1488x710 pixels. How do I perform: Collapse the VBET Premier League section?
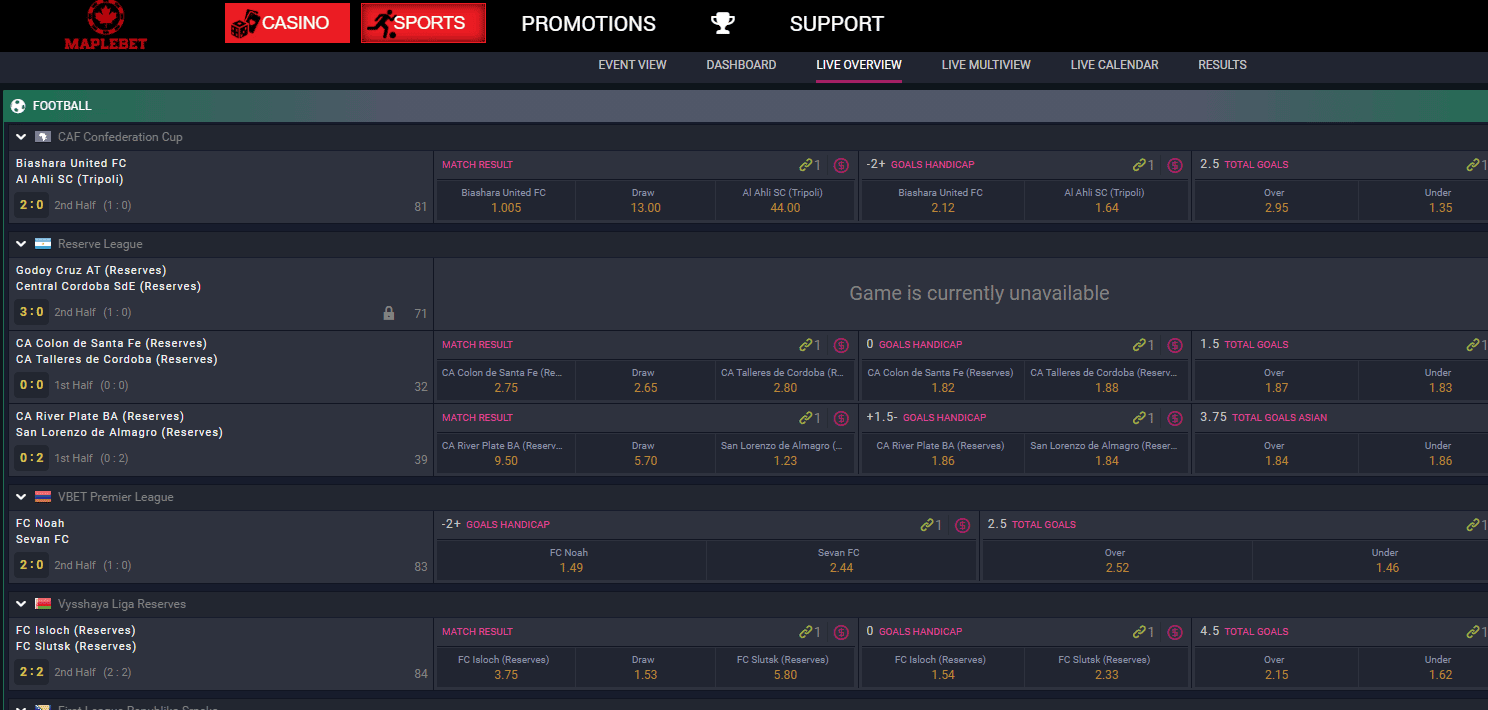pos(21,497)
